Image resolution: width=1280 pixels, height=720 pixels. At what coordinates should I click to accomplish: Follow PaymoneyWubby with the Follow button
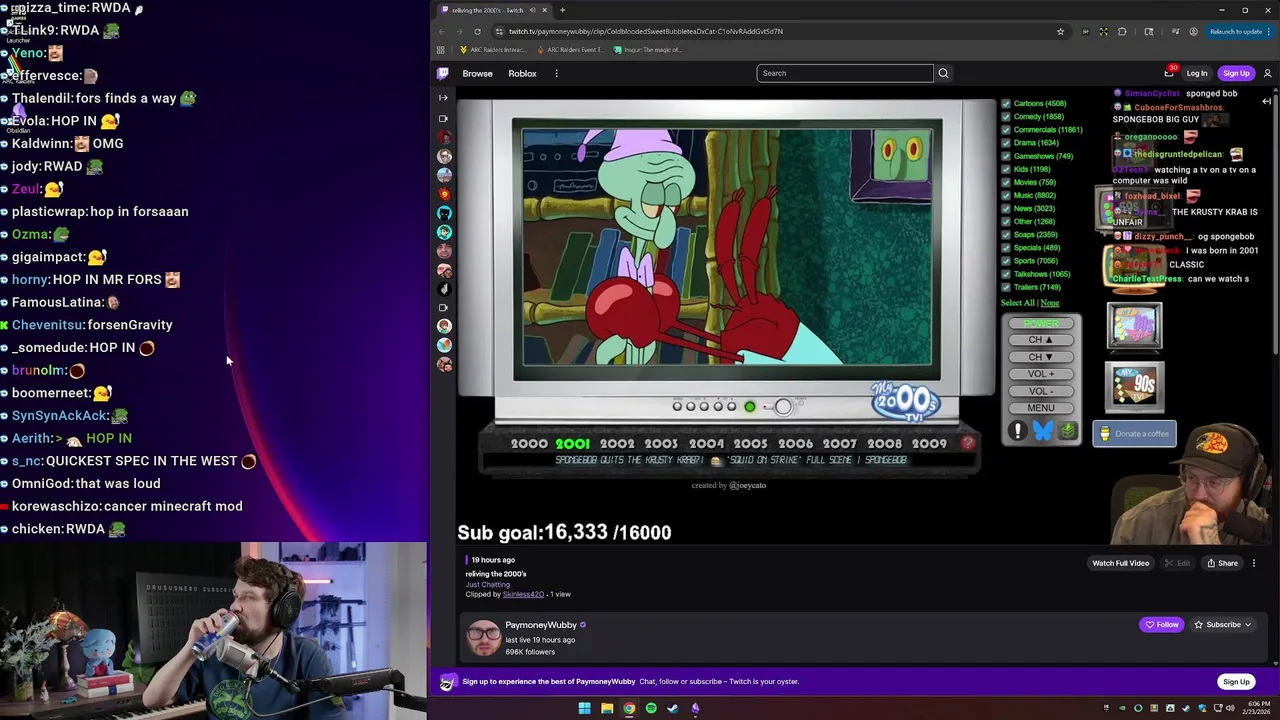tap(1160, 624)
